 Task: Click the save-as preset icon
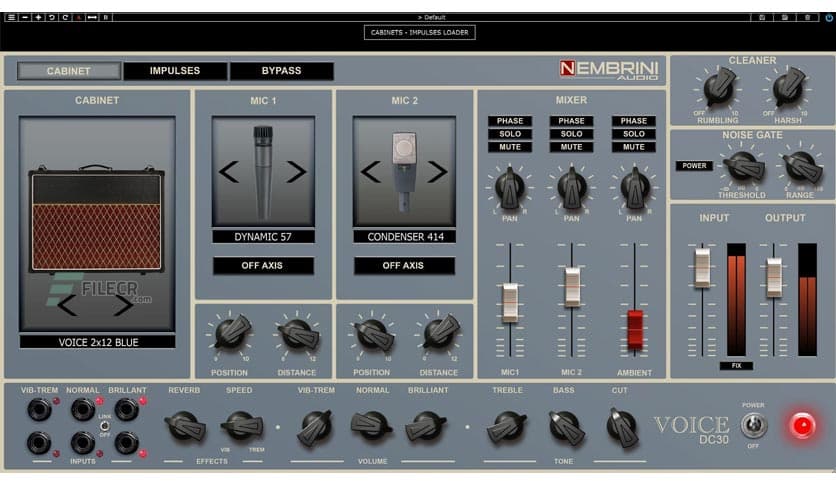click(785, 18)
